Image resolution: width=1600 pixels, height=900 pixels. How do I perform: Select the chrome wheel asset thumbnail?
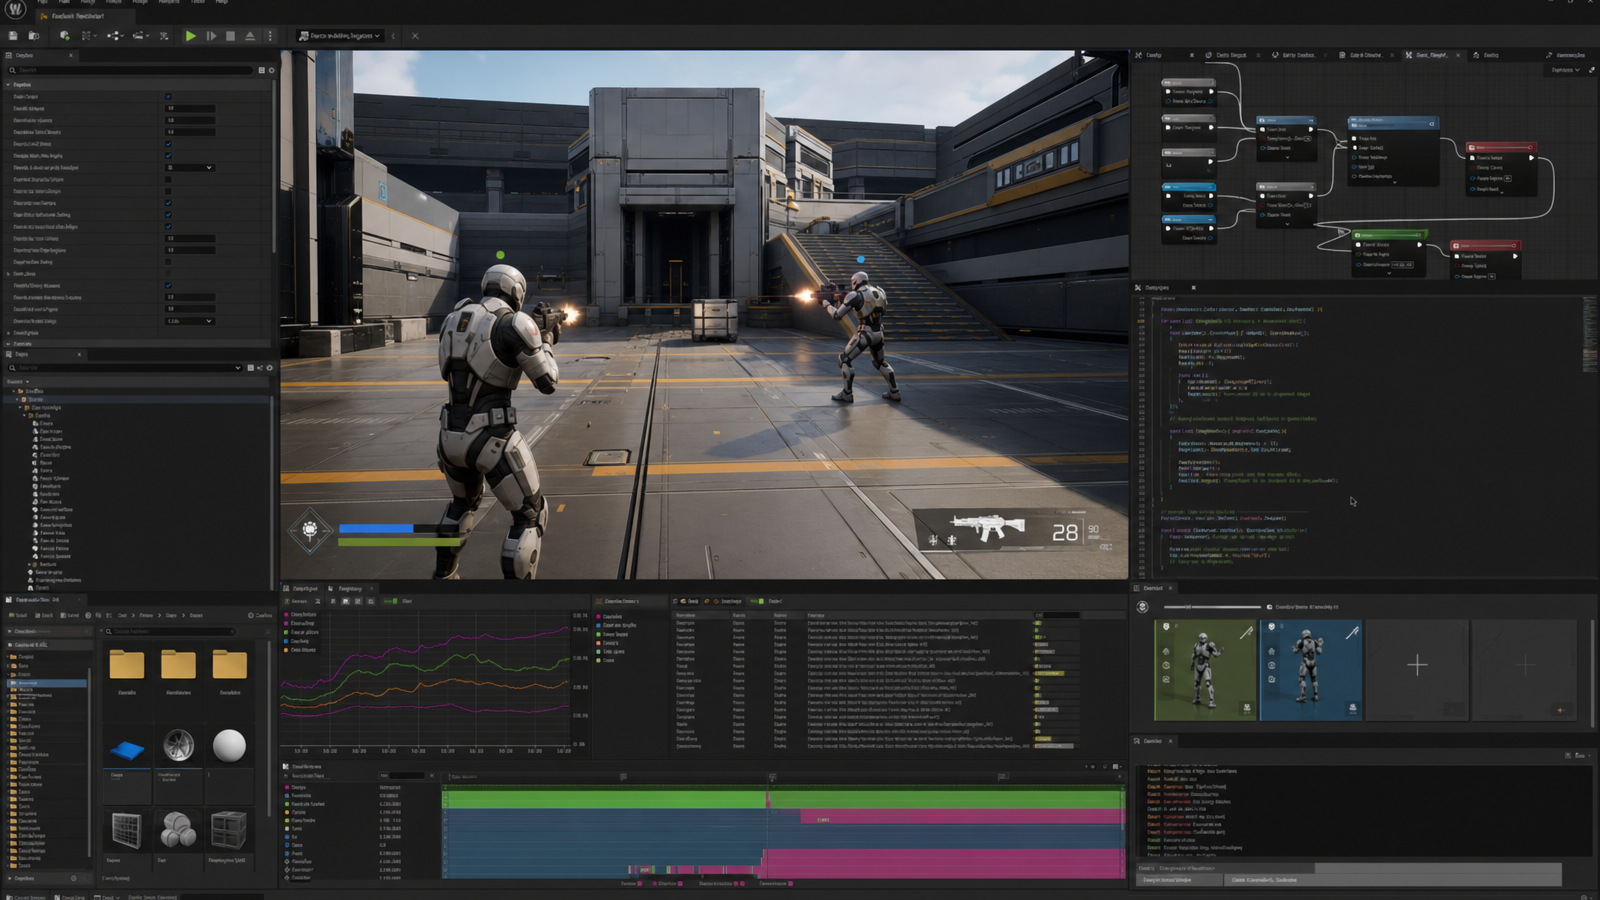coord(178,746)
